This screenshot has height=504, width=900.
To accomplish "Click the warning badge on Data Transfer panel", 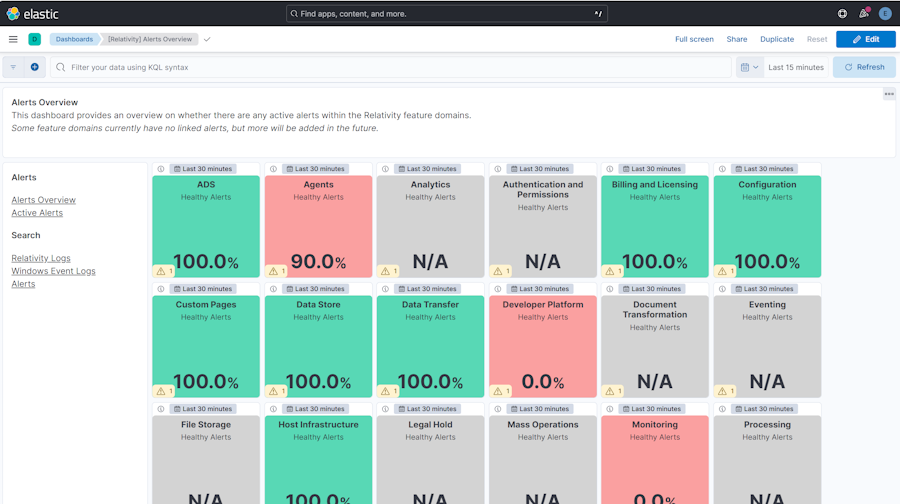I will point(389,391).
